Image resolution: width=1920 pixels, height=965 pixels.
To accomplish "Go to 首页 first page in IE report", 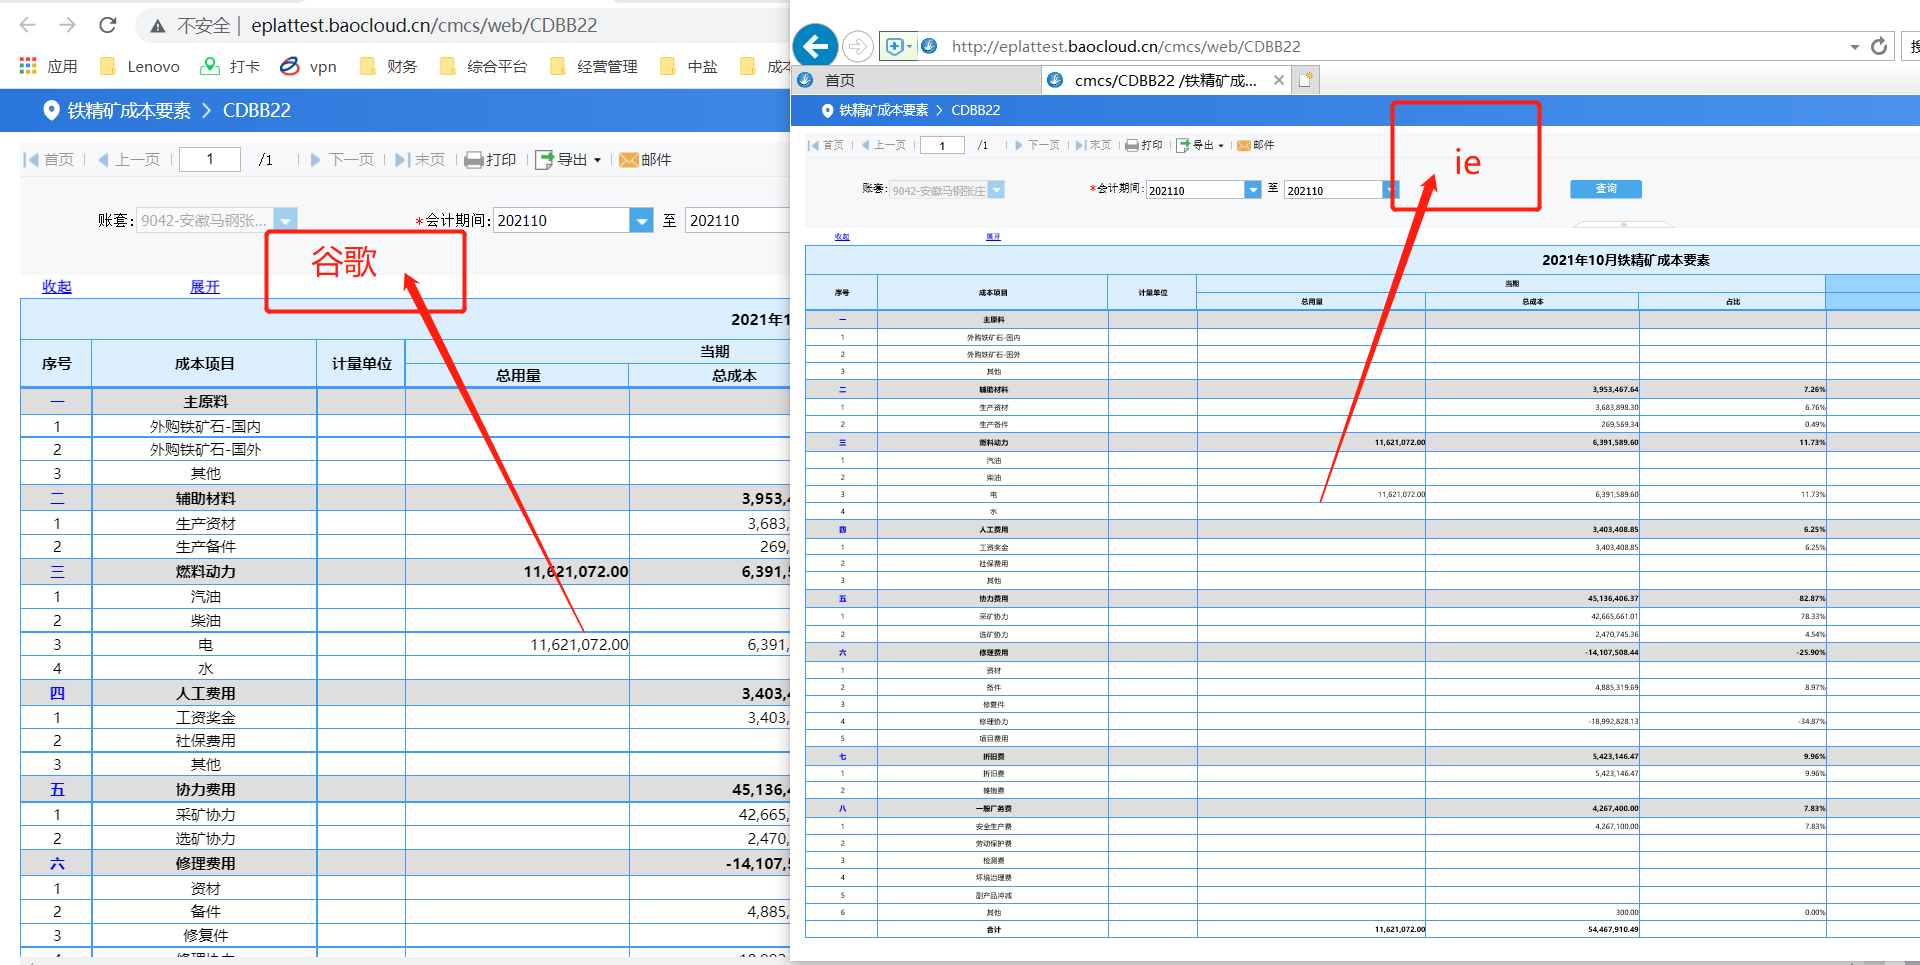I will click(x=826, y=145).
